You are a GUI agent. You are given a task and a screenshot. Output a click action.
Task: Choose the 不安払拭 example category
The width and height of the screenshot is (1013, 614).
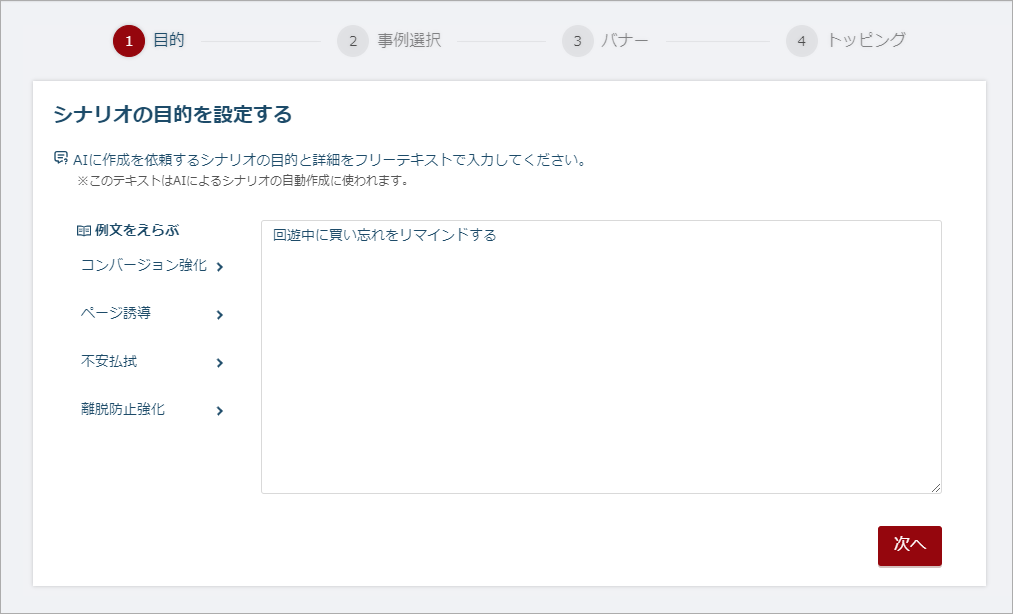109,361
